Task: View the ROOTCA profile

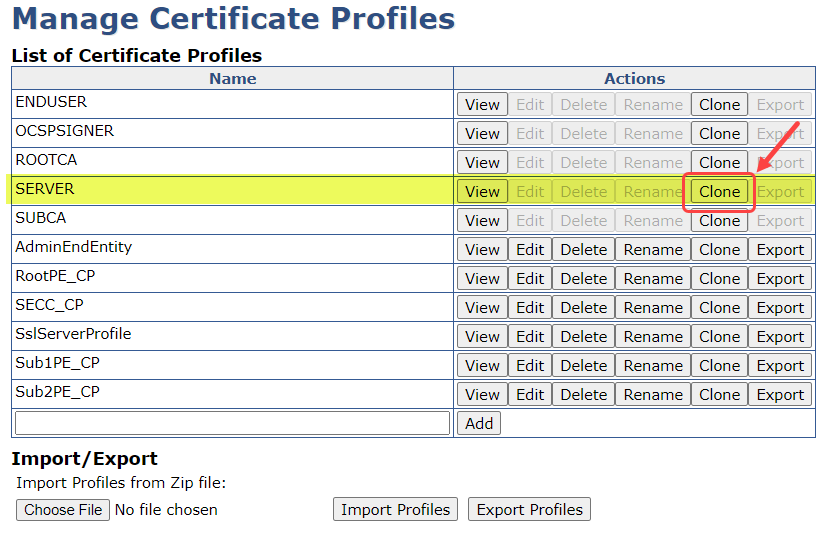Action: coord(482,163)
